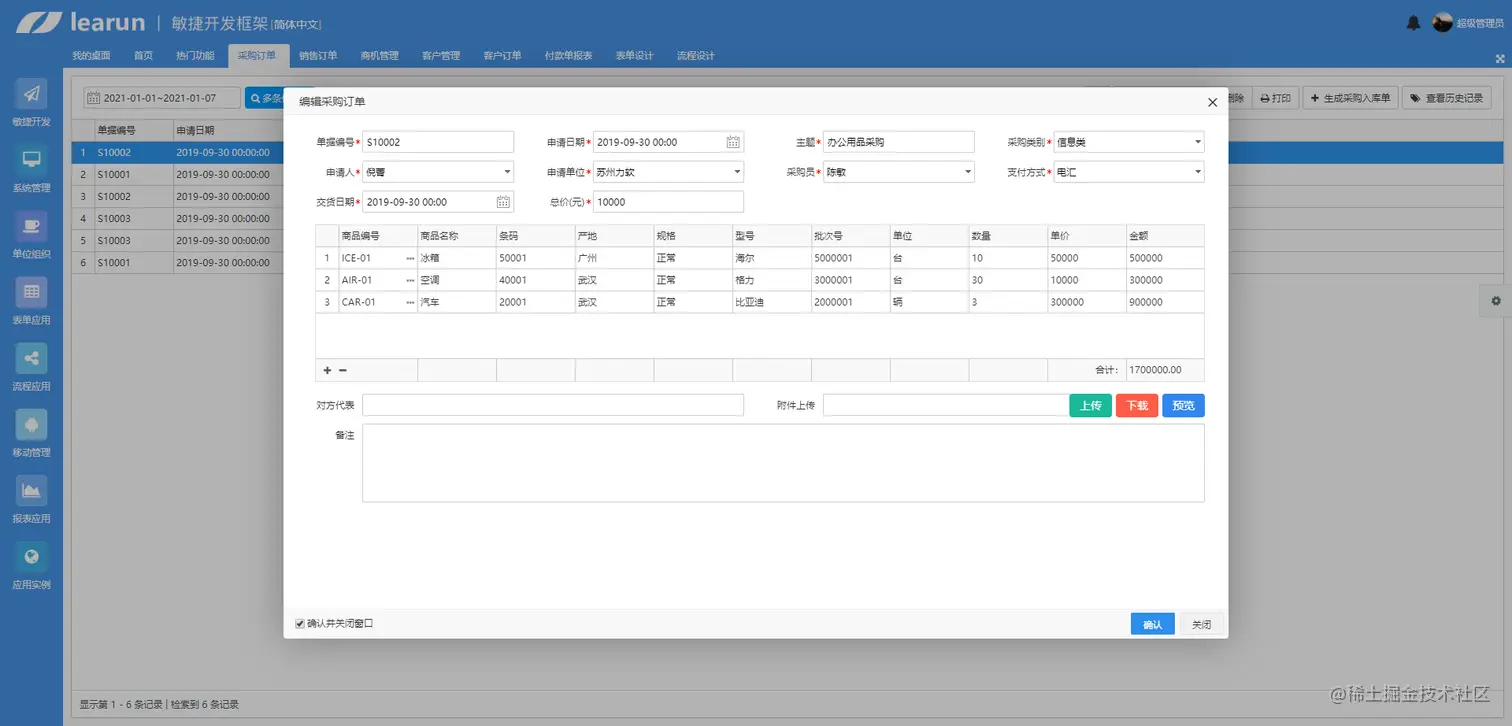This screenshot has height=726, width=1512.
Task: Click the 比亚迪 model cell
Action: coord(771,302)
